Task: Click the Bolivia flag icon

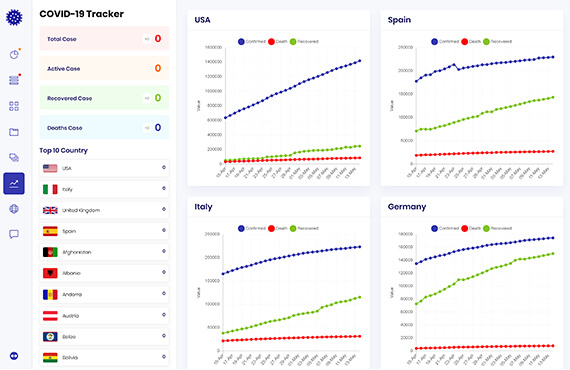Action: (50, 358)
